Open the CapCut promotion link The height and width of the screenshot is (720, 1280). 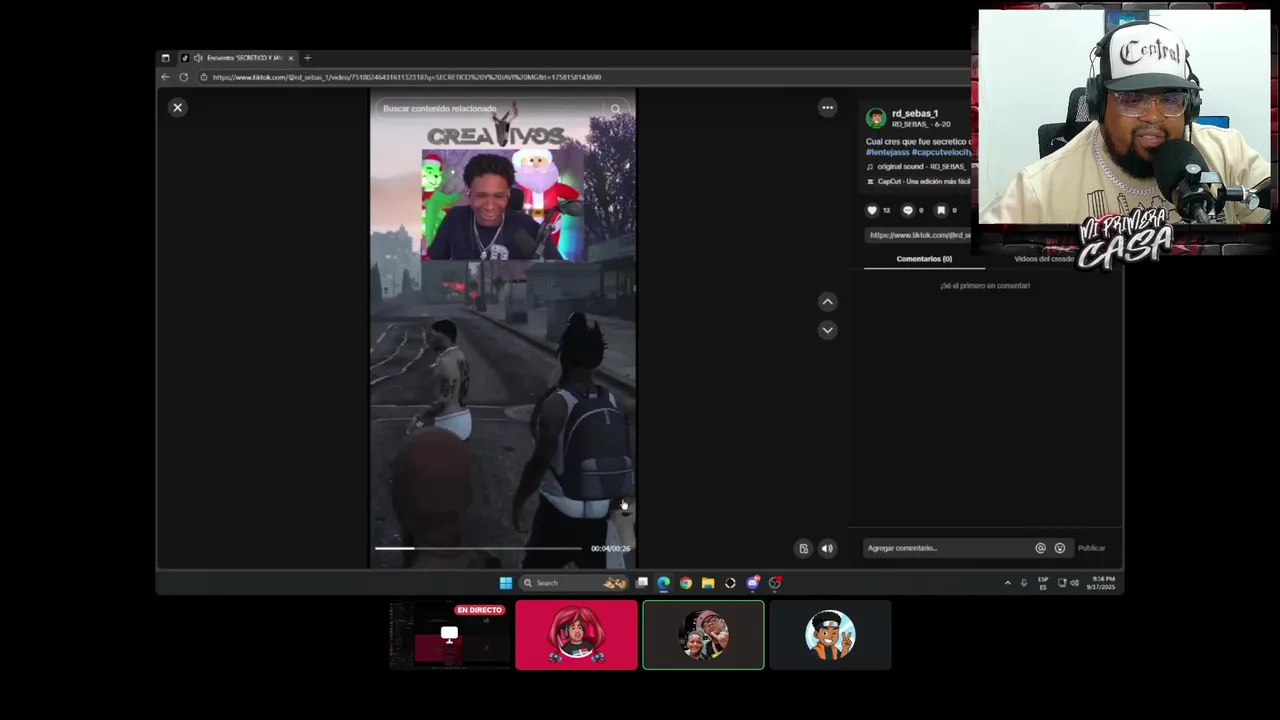(x=918, y=181)
